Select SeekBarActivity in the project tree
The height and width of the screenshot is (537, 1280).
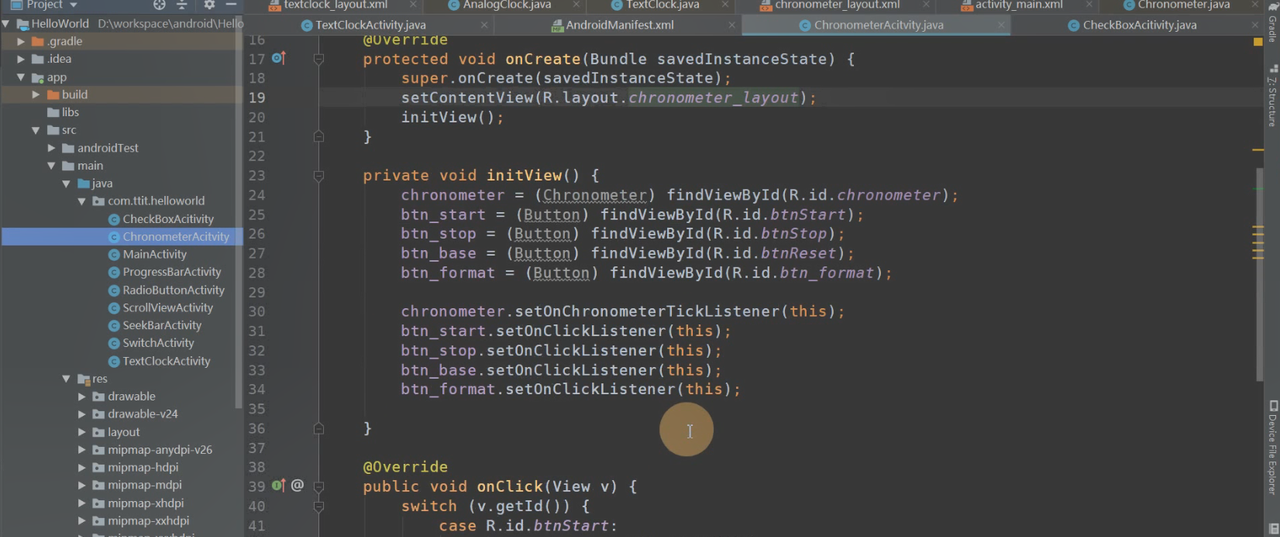tap(162, 325)
